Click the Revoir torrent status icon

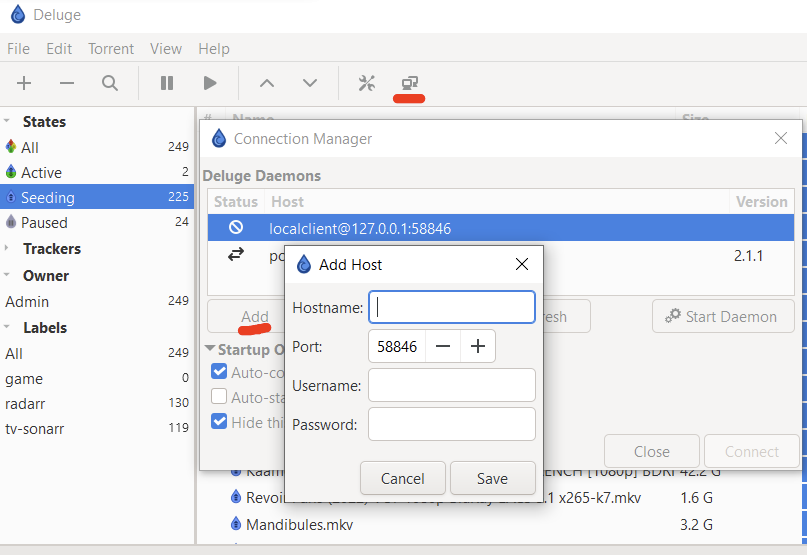click(x=236, y=497)
